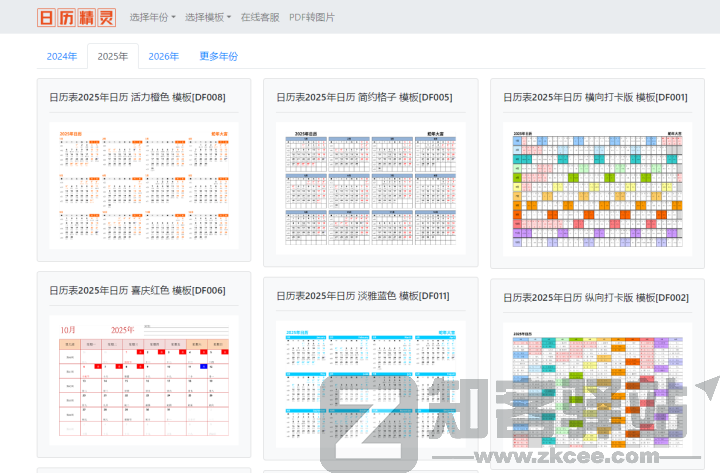
Task: Click the 简约格子 模板[DF005] title
Action: (x=364, y=97)
